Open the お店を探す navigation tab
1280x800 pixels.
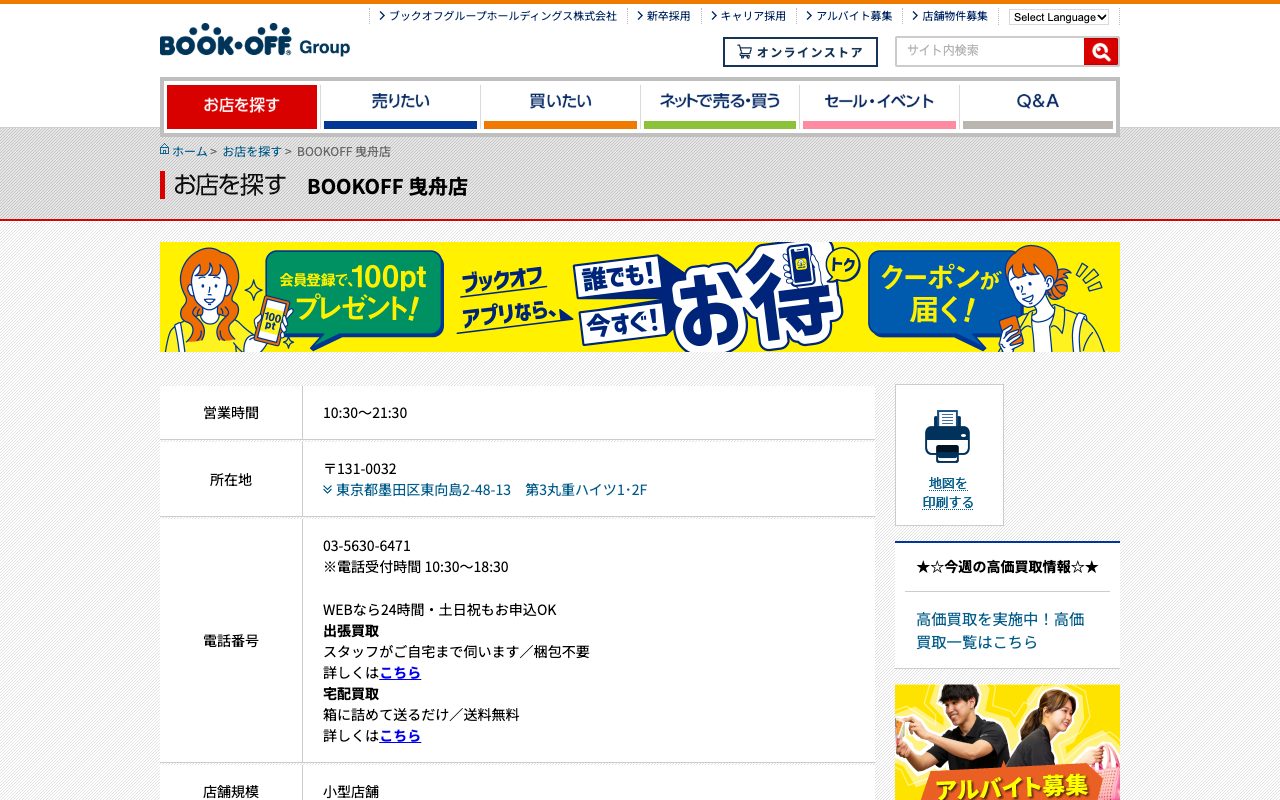[x=242, y=106]
